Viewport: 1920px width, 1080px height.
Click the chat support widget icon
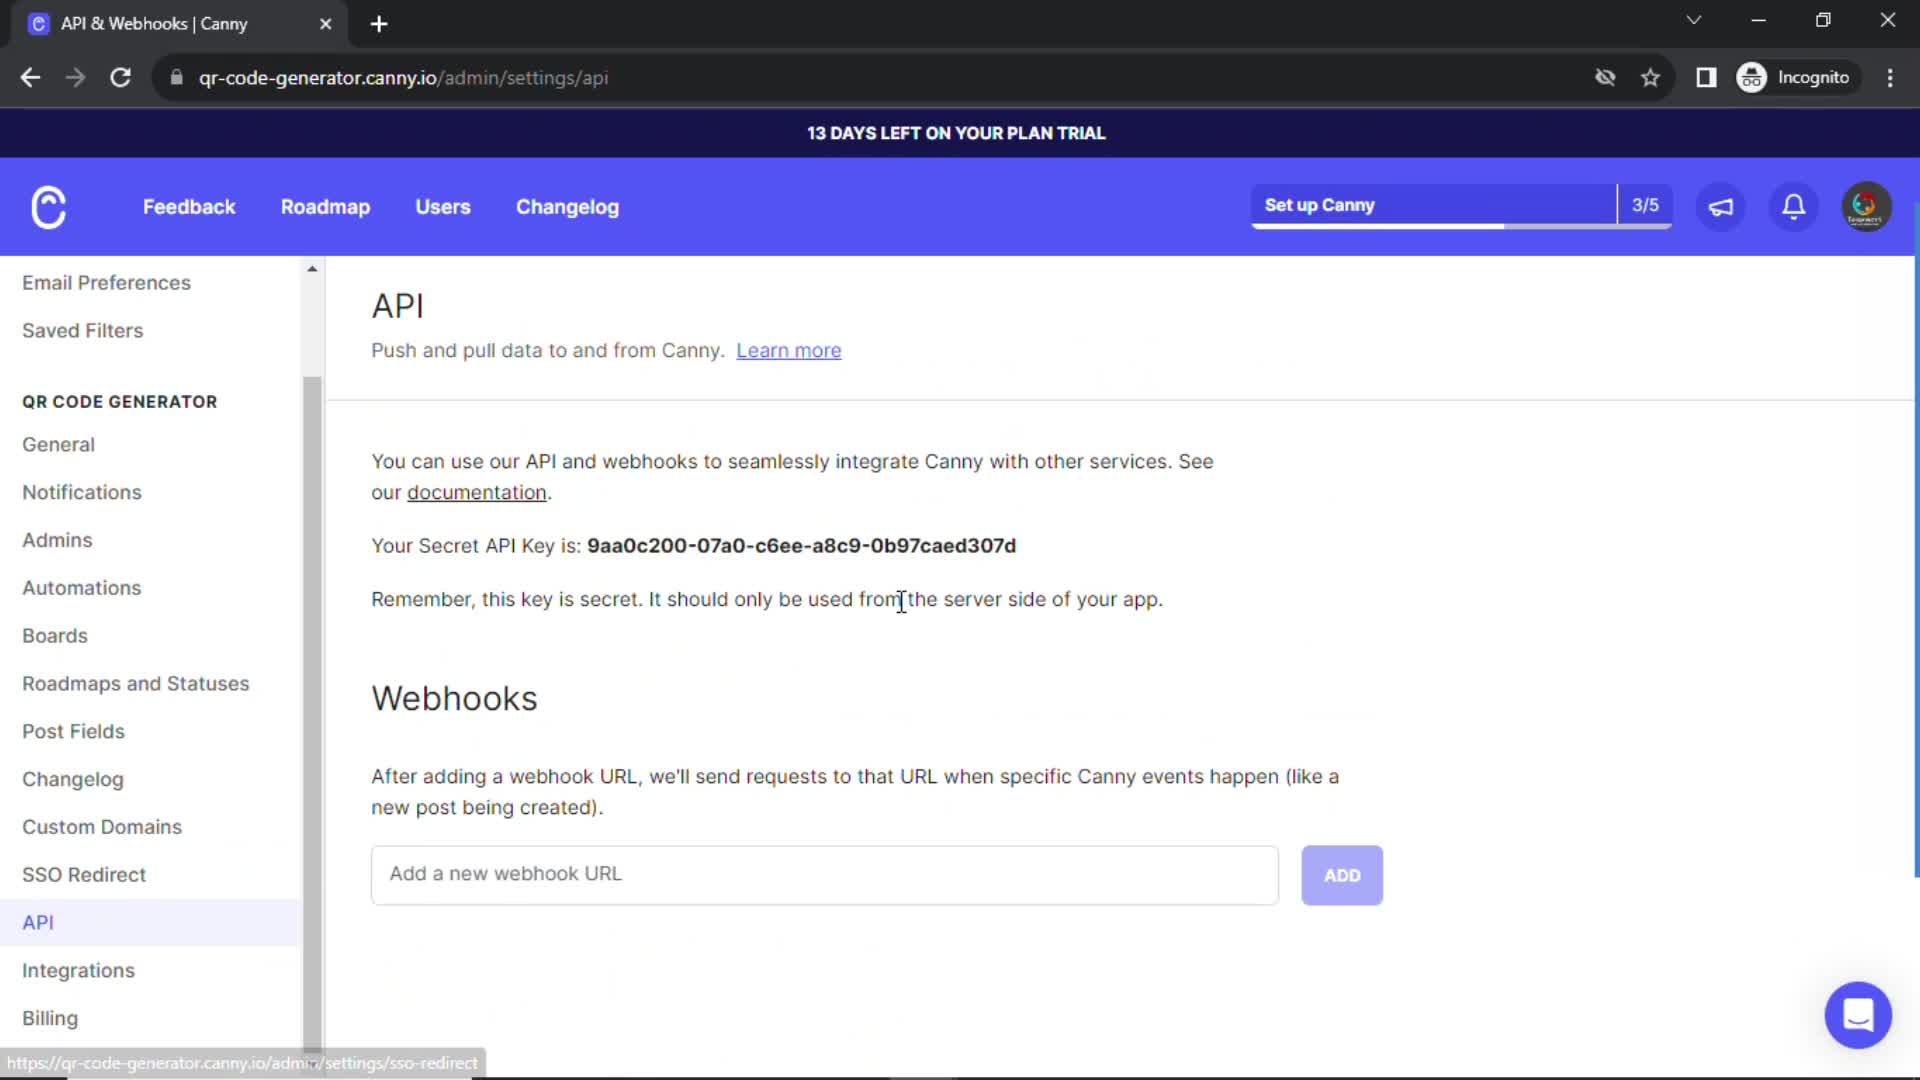(x=1858, y=1013)
